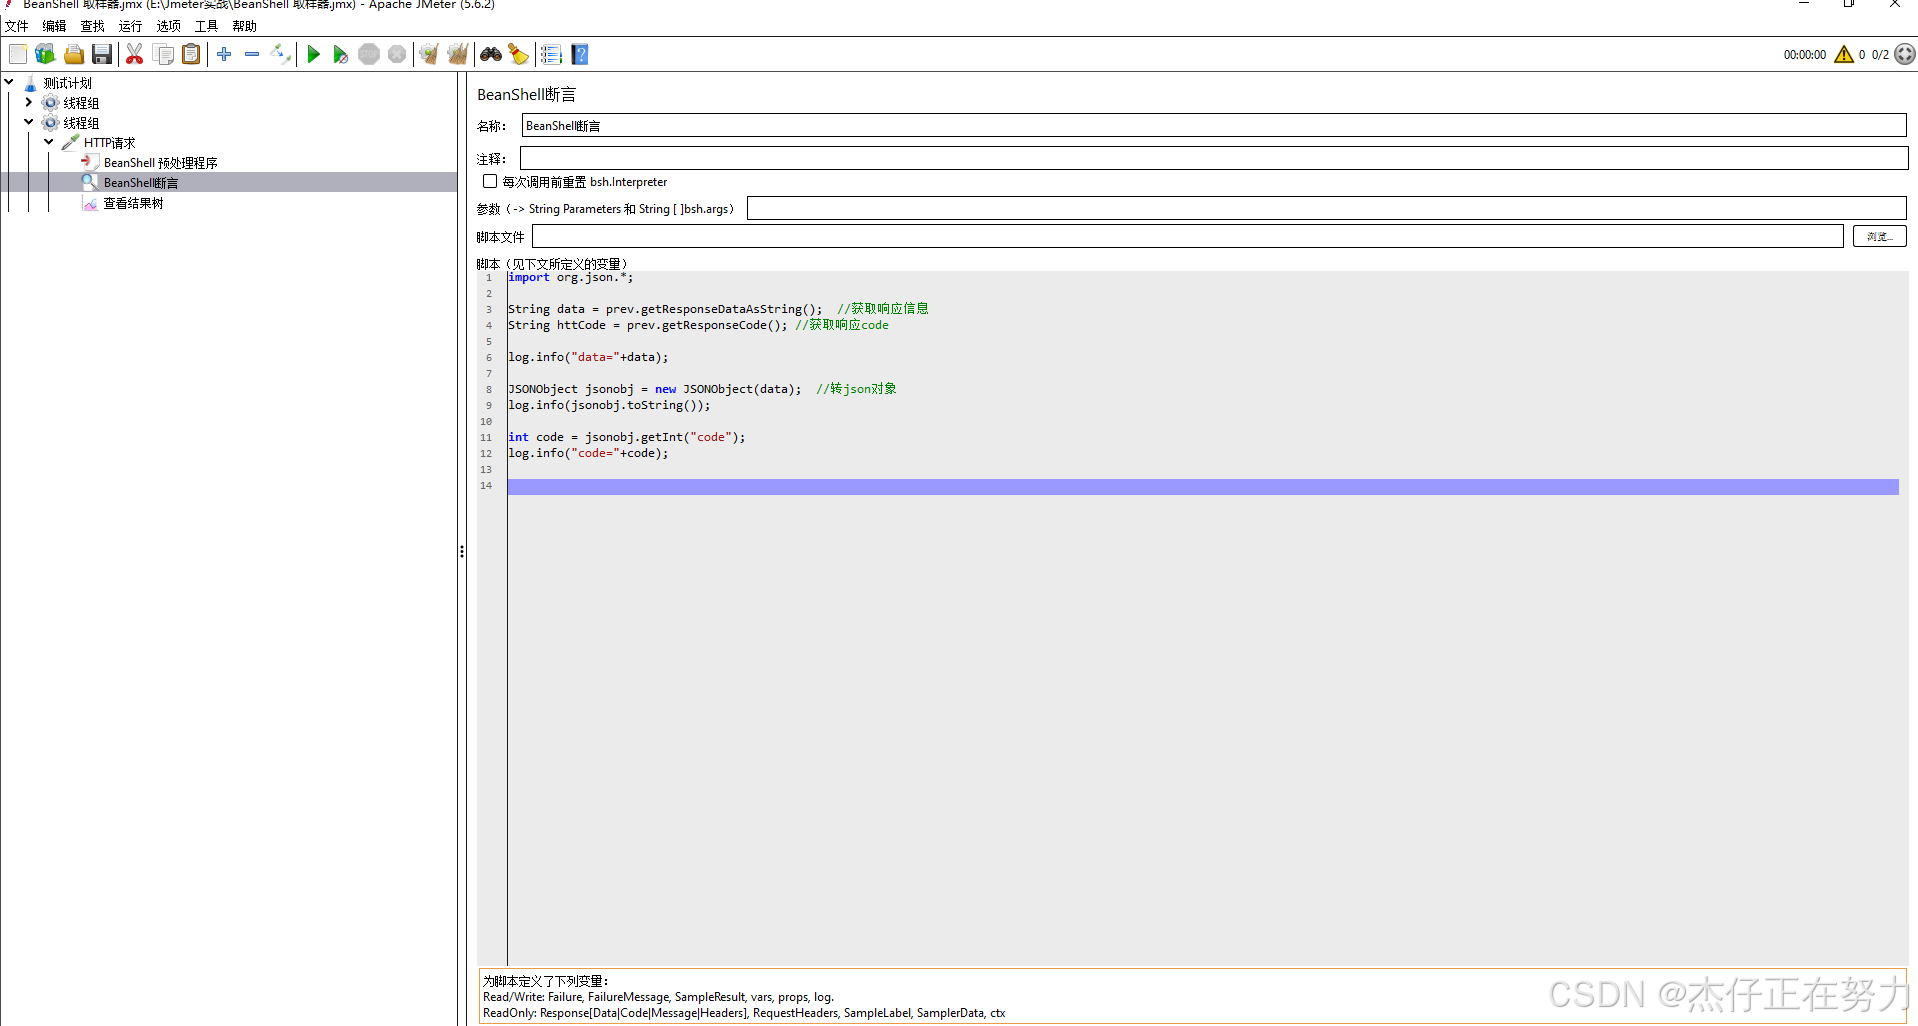Create a new test plan
Viewport: 1918px width, 1026px height.
18,54
